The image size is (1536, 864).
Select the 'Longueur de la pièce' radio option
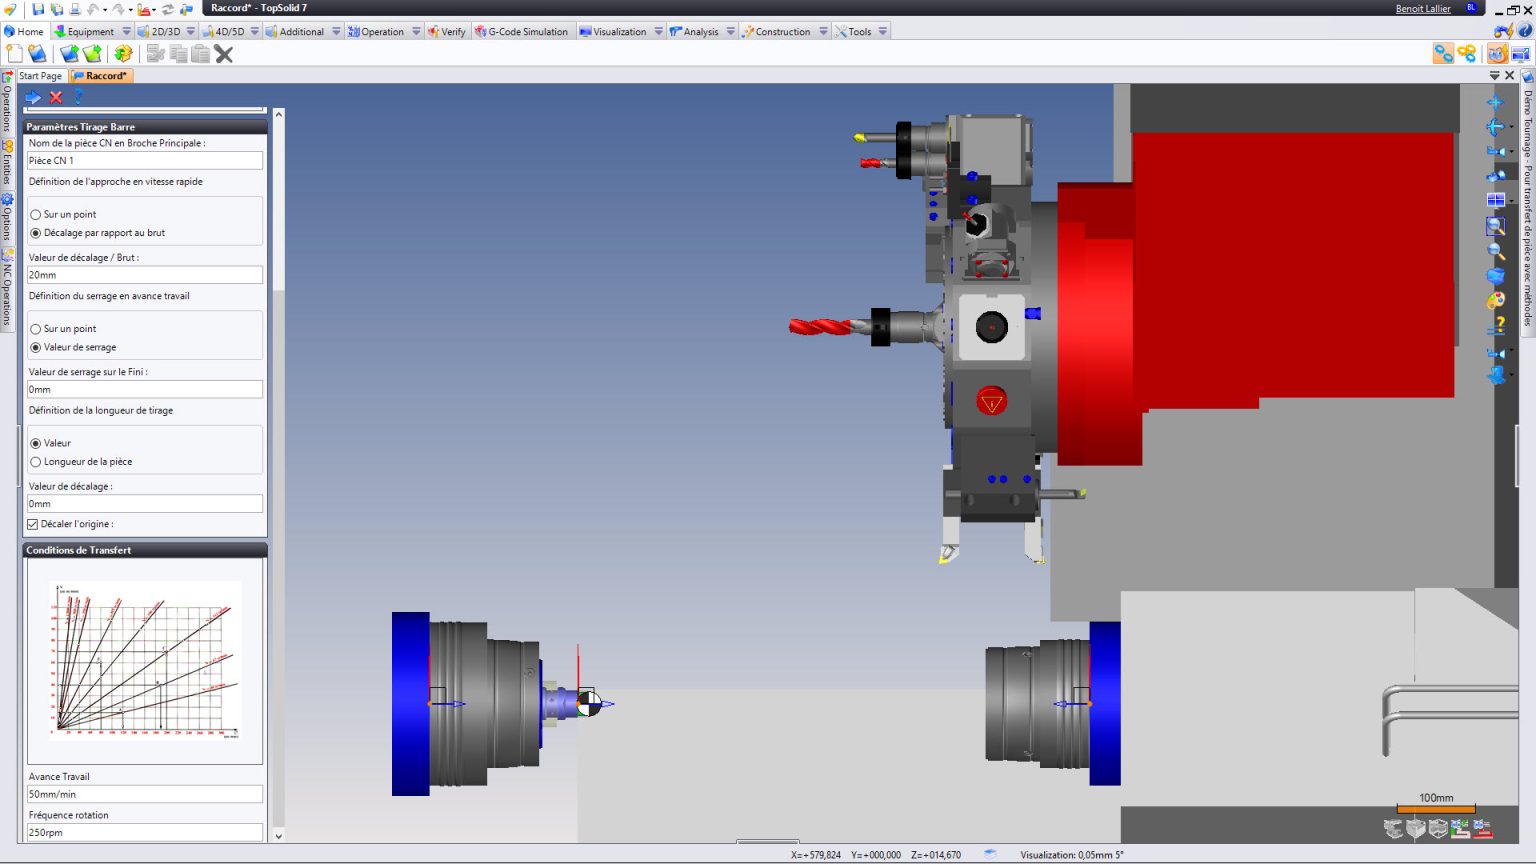(36, 461)
